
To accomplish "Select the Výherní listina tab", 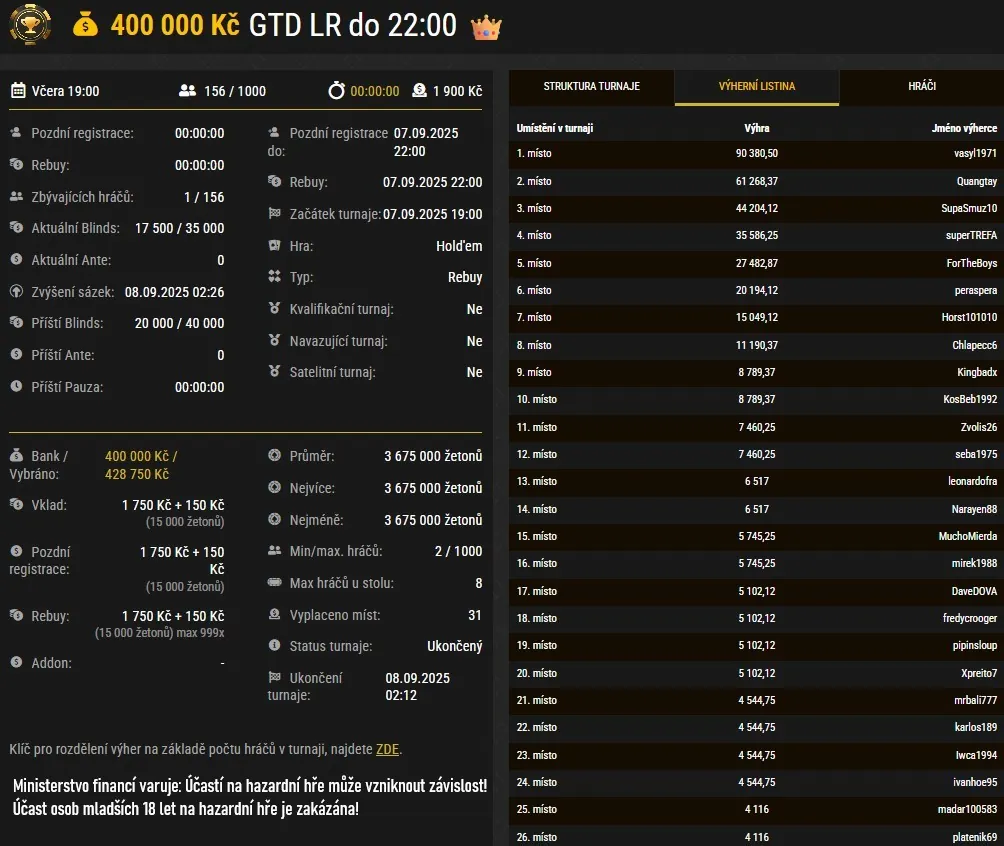I will tap(757, 86).
